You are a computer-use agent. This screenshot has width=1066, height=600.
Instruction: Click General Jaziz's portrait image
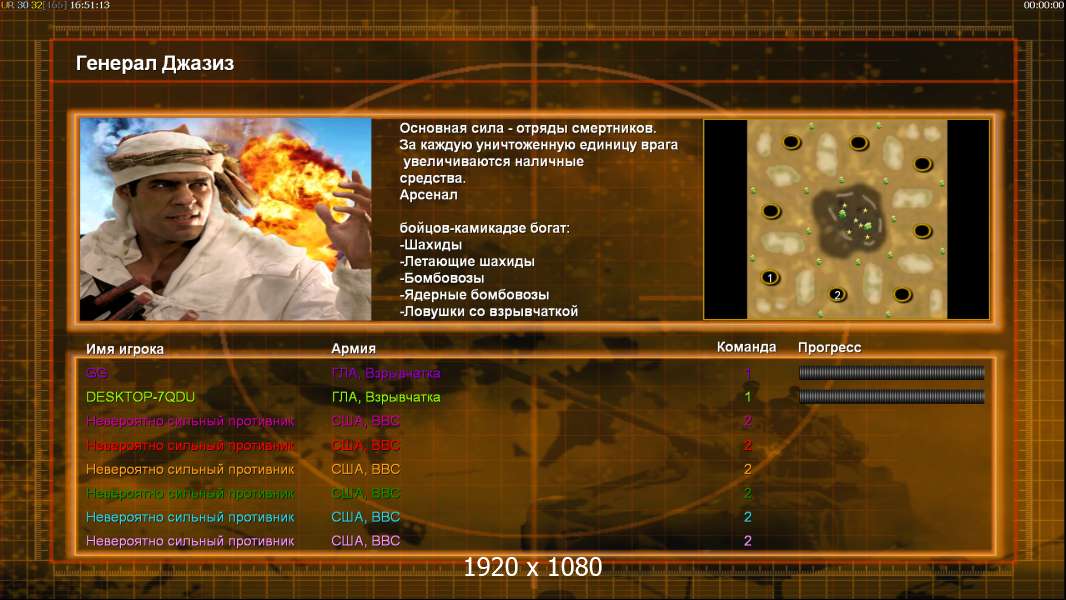coord(225,220)
